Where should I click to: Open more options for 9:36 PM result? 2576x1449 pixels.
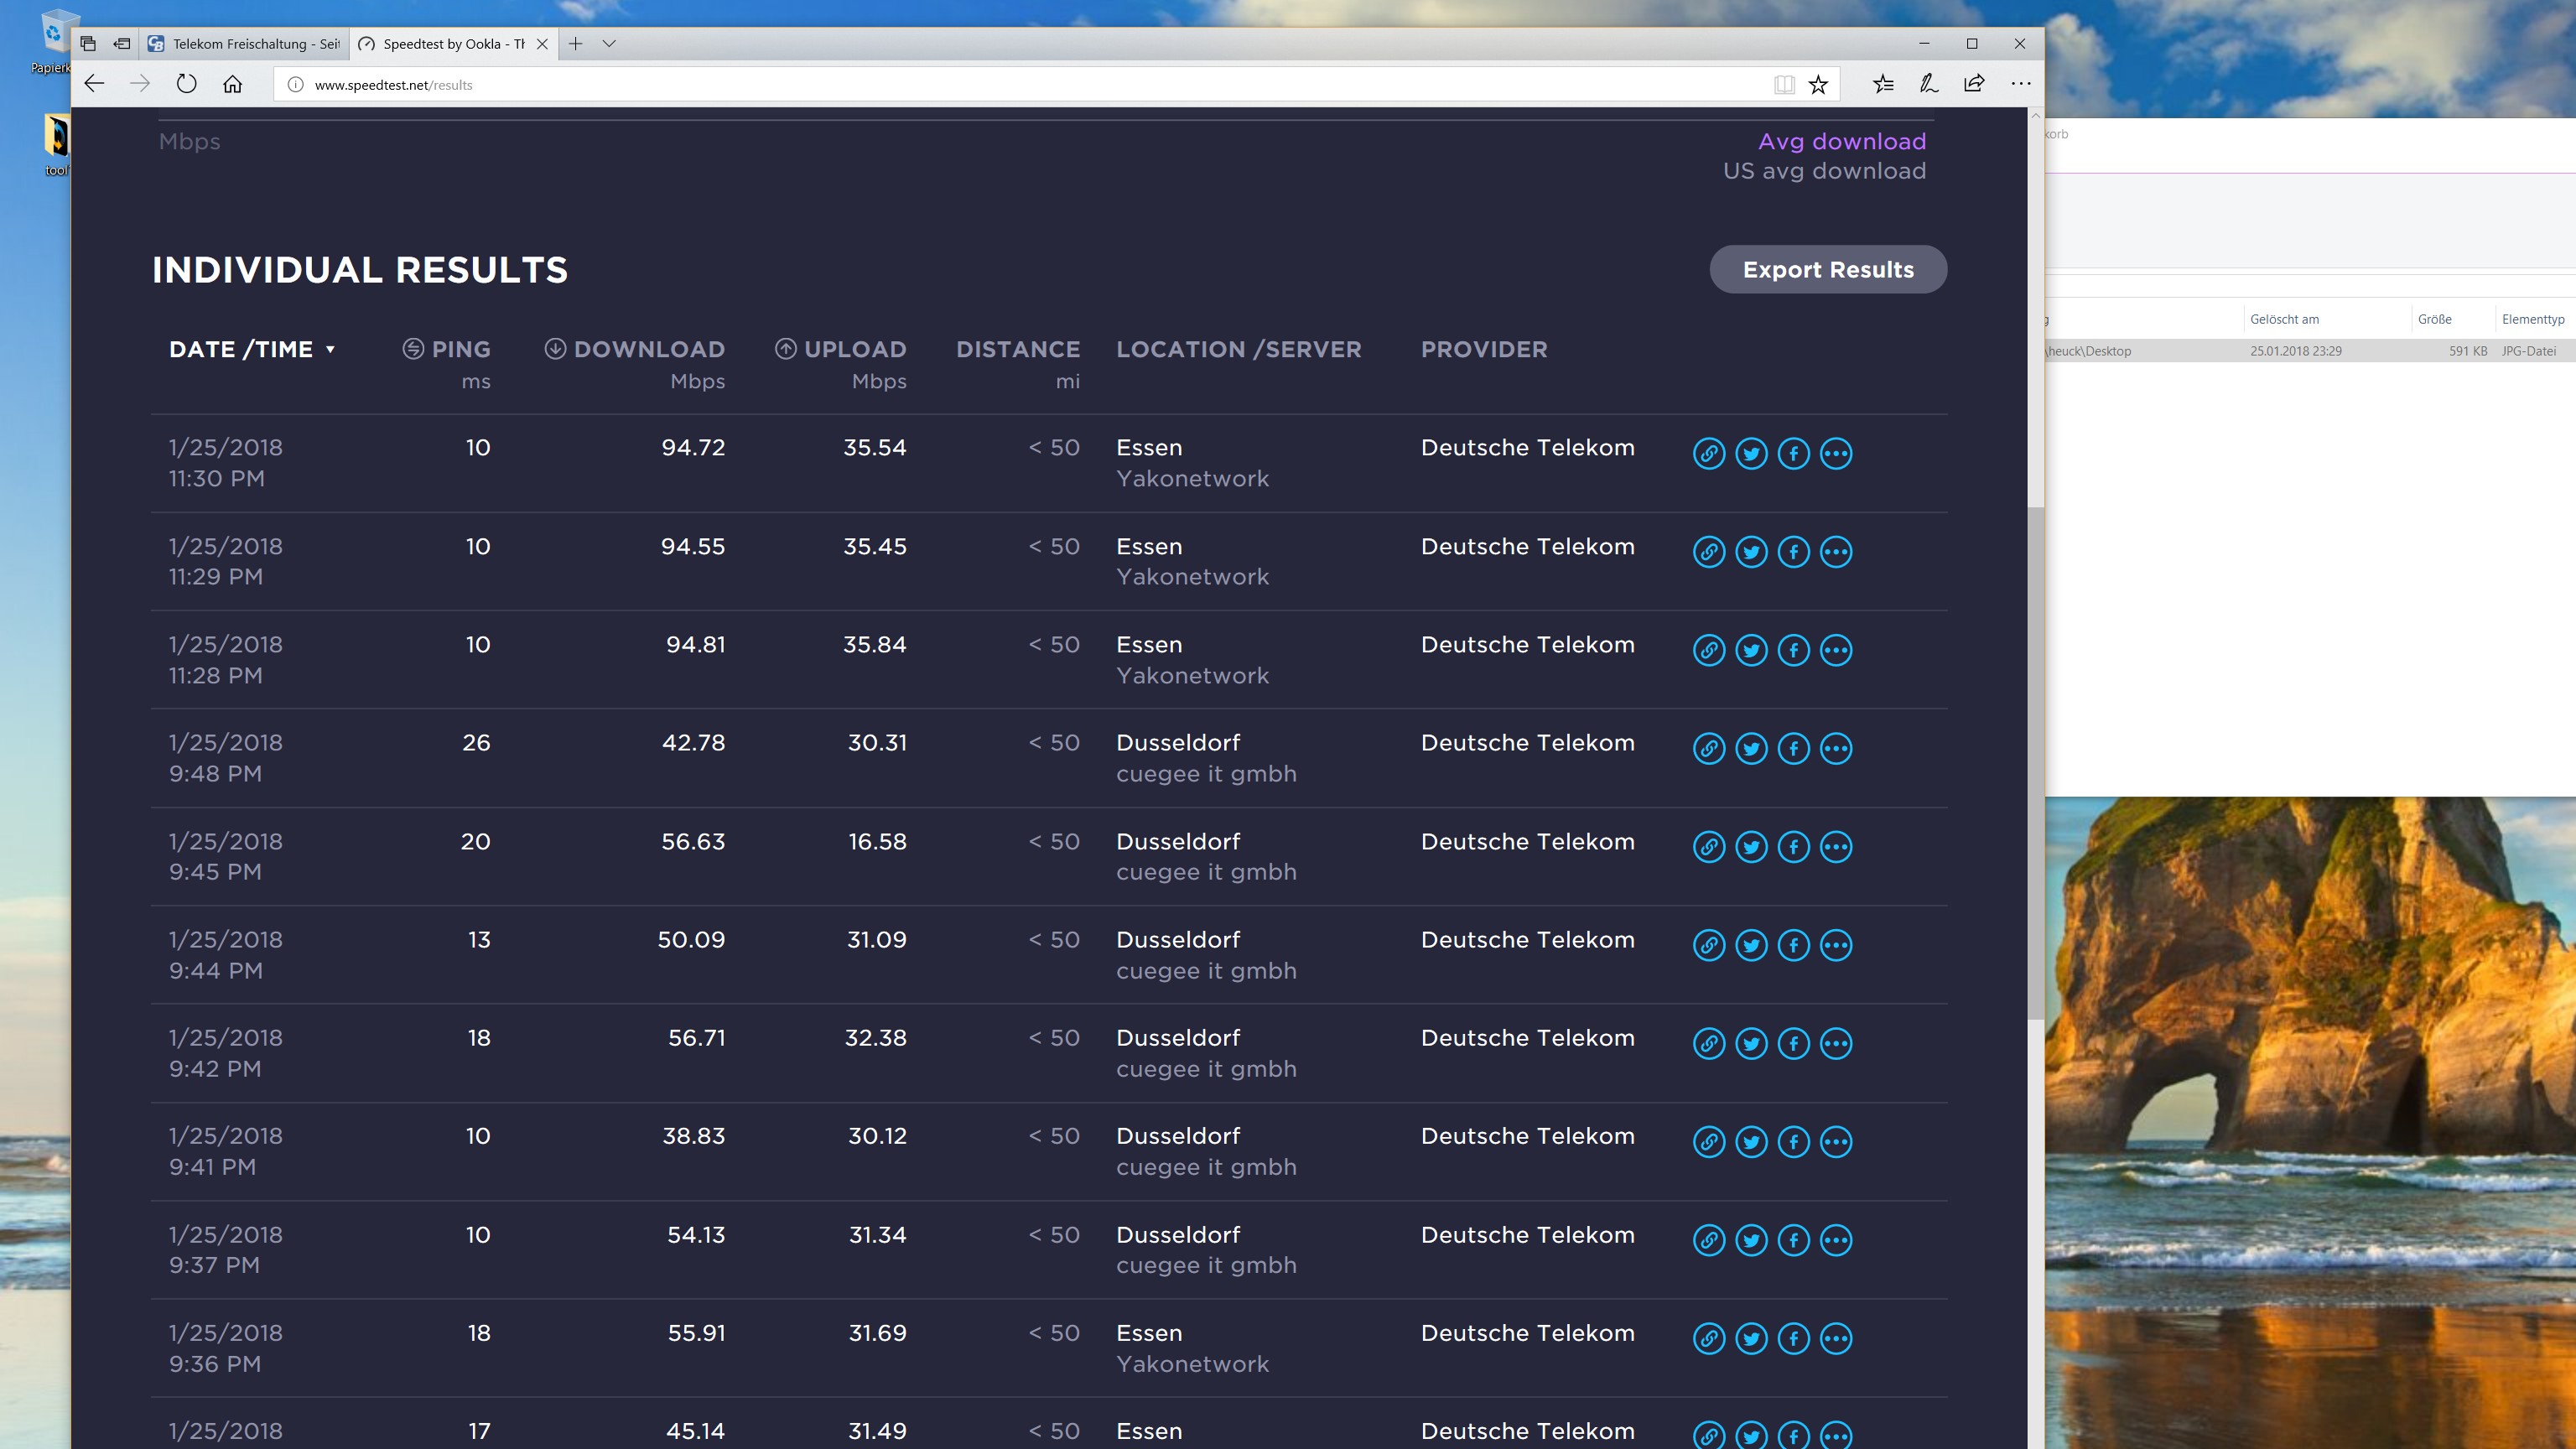pyautogui.click(x=1836, y=1338)
